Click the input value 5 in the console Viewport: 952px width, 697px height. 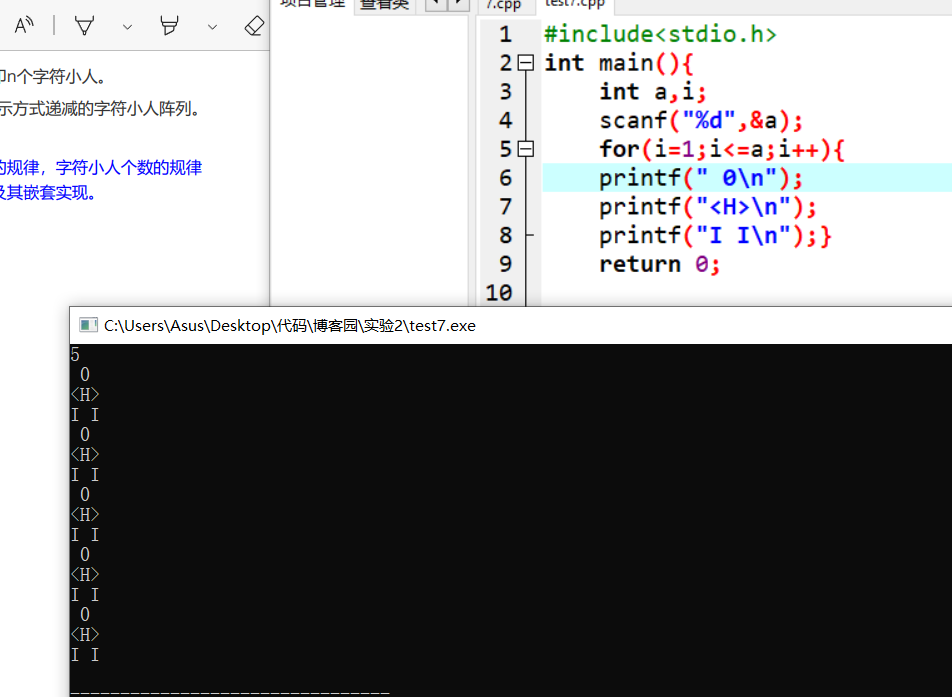(x=75, y=355)
